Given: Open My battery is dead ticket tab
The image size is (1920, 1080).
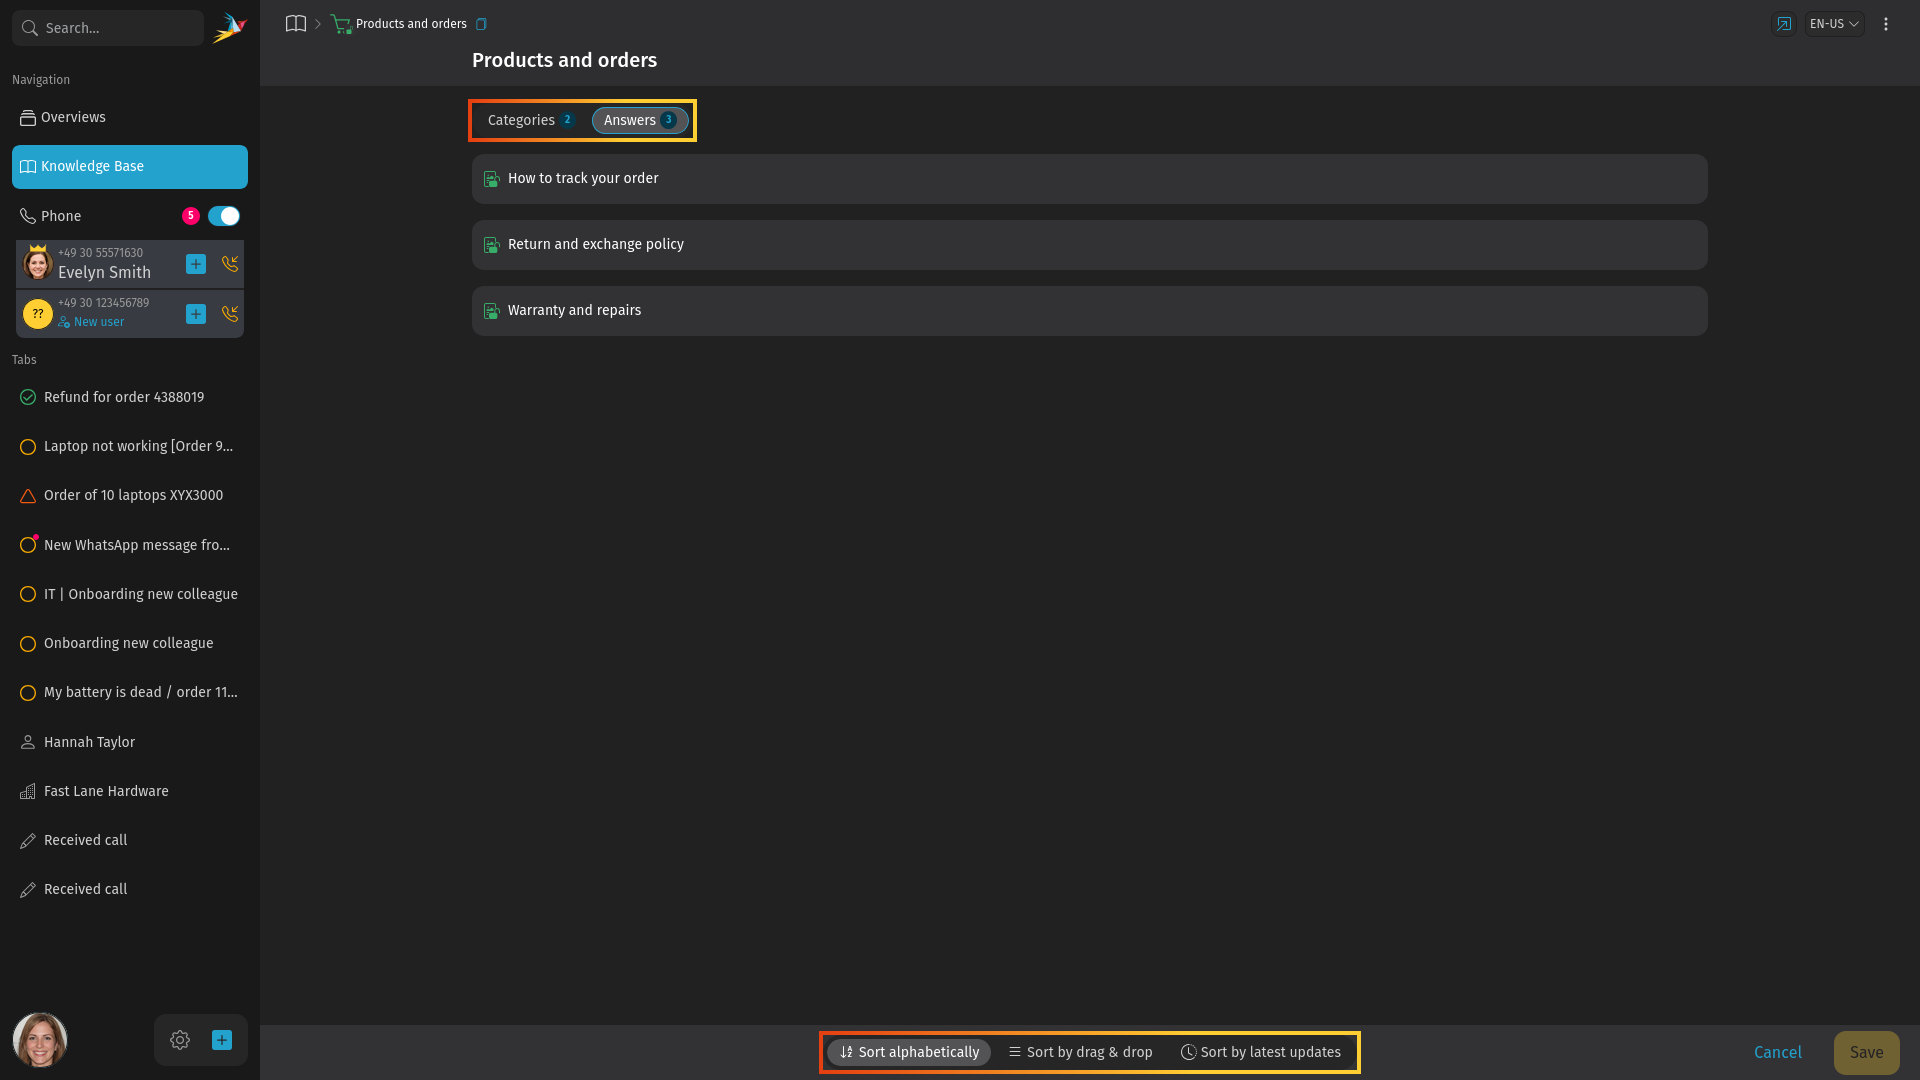Looking at the screenshot, I should pos(130,692).
